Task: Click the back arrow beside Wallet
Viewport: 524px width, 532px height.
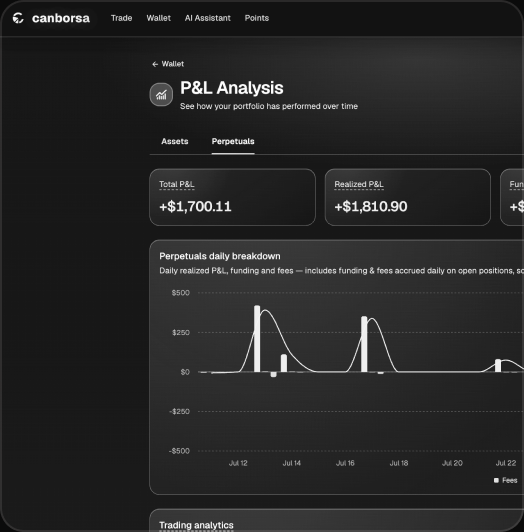Action: (155, 64)
